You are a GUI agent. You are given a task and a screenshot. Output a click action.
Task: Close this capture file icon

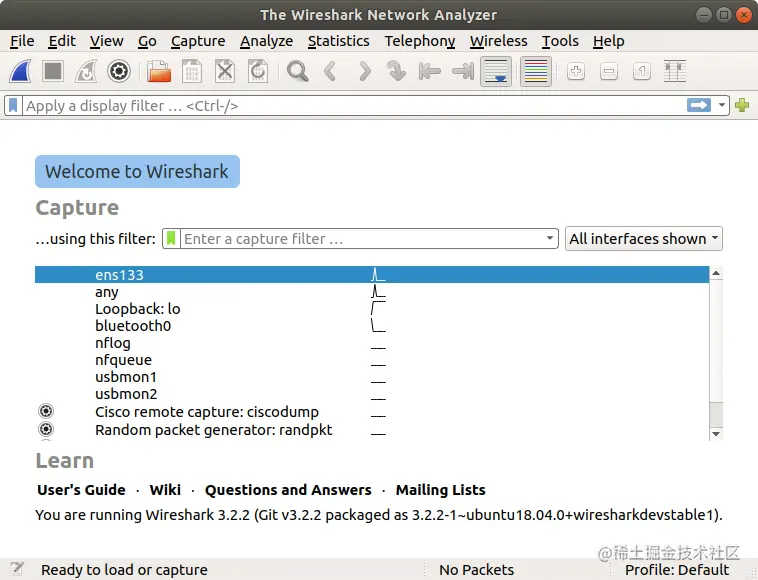click(x=225, y=72)
